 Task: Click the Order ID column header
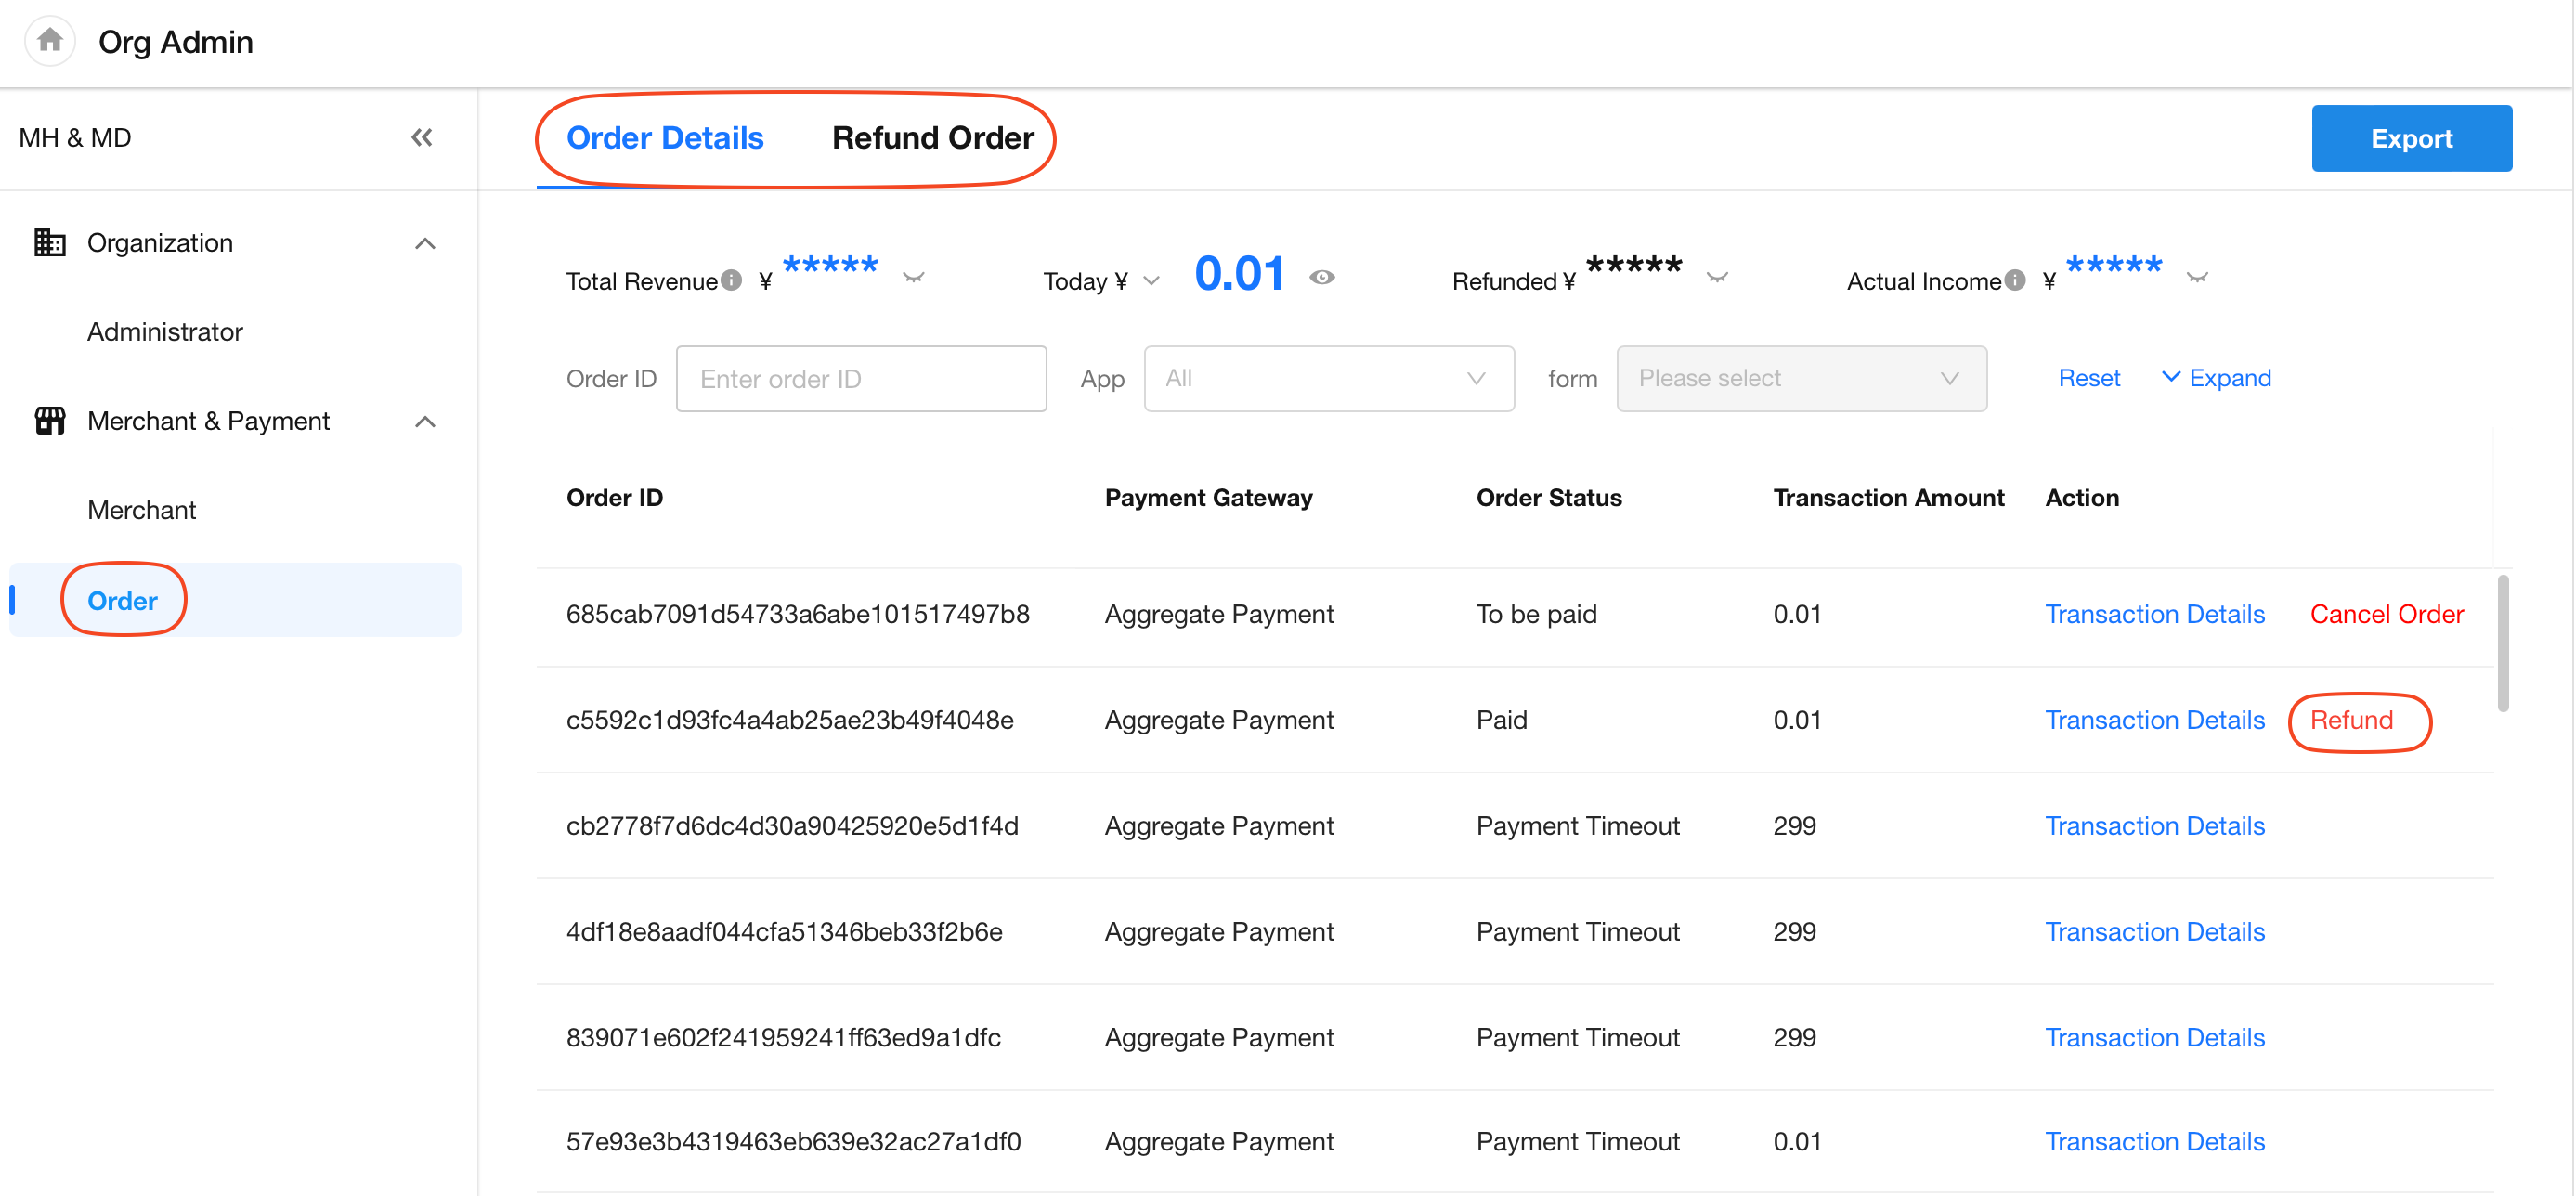pos(615,498)
